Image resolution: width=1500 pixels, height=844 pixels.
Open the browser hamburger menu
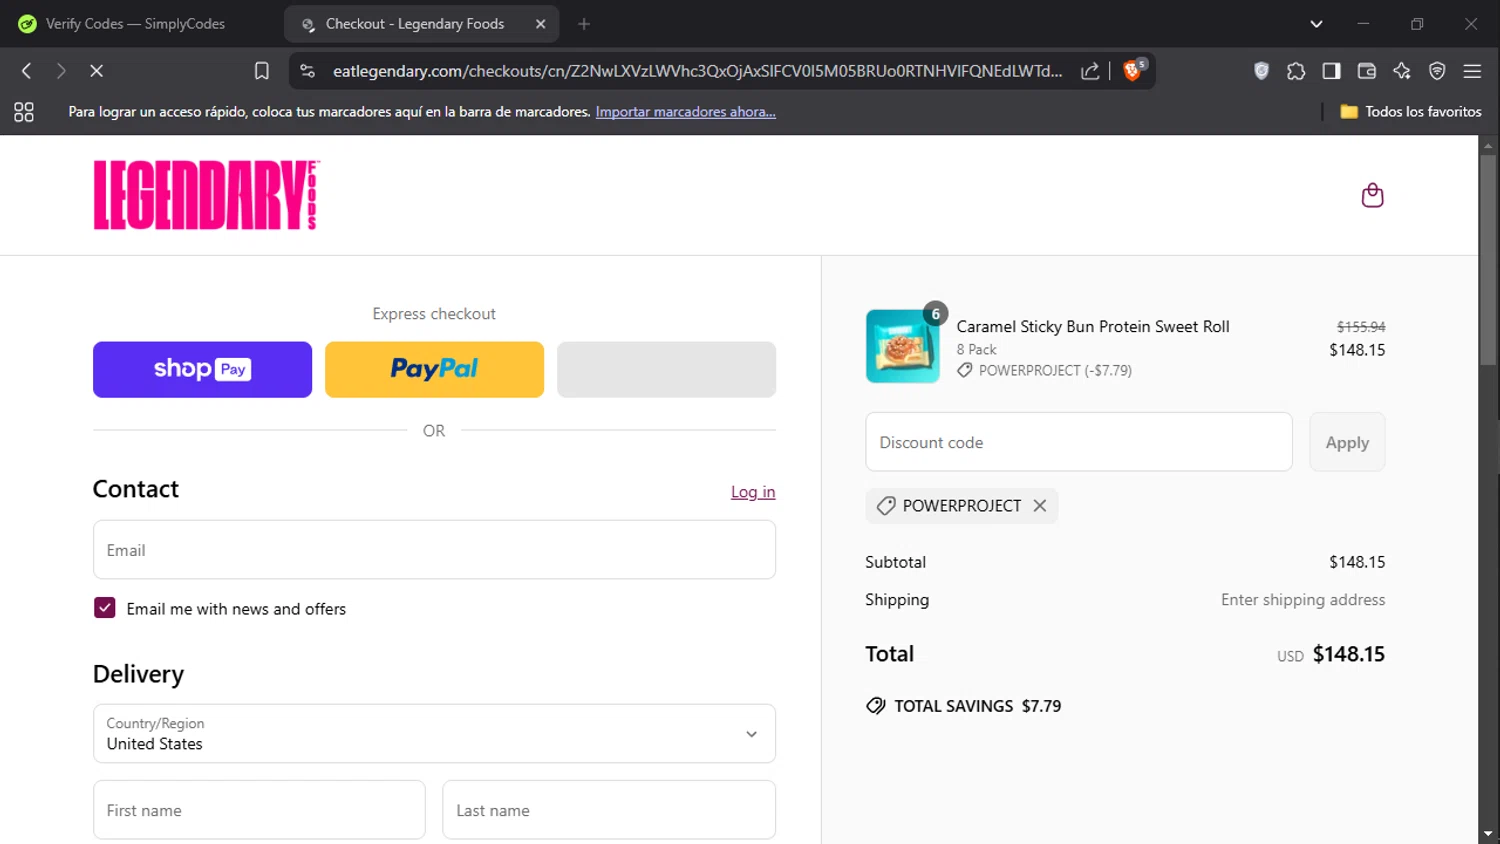1472,71
